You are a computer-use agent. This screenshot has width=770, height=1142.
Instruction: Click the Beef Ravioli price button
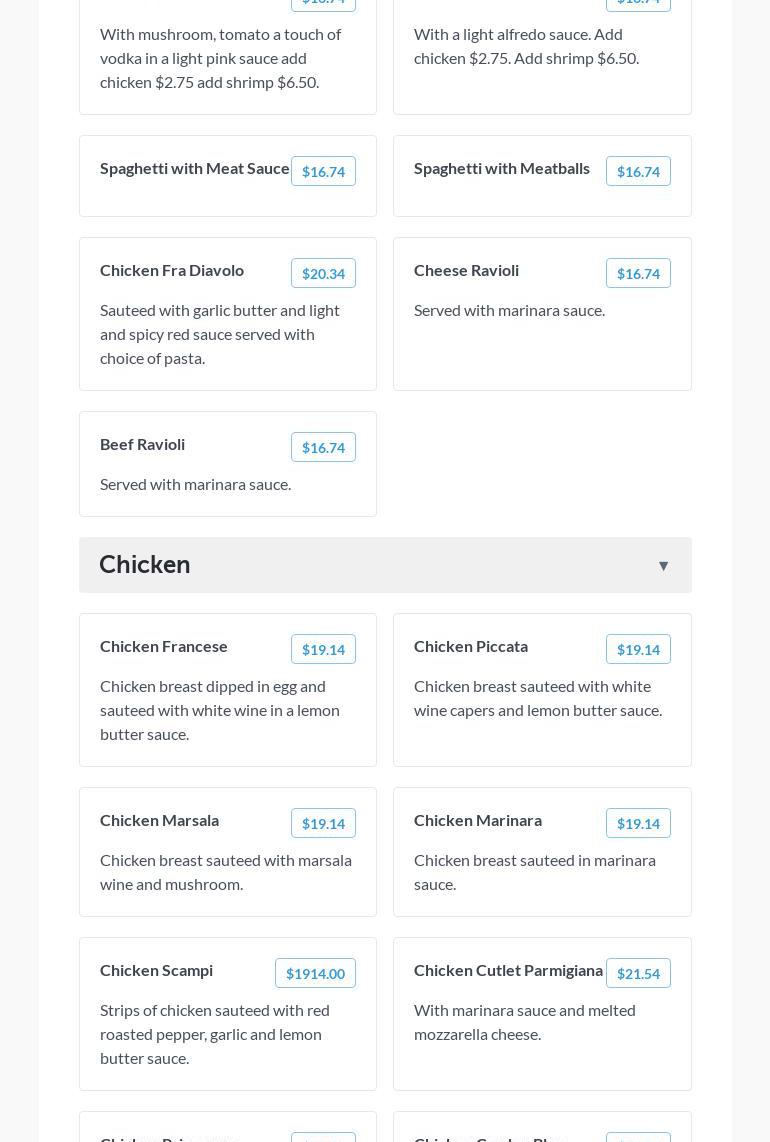click(x=323, y=448)
